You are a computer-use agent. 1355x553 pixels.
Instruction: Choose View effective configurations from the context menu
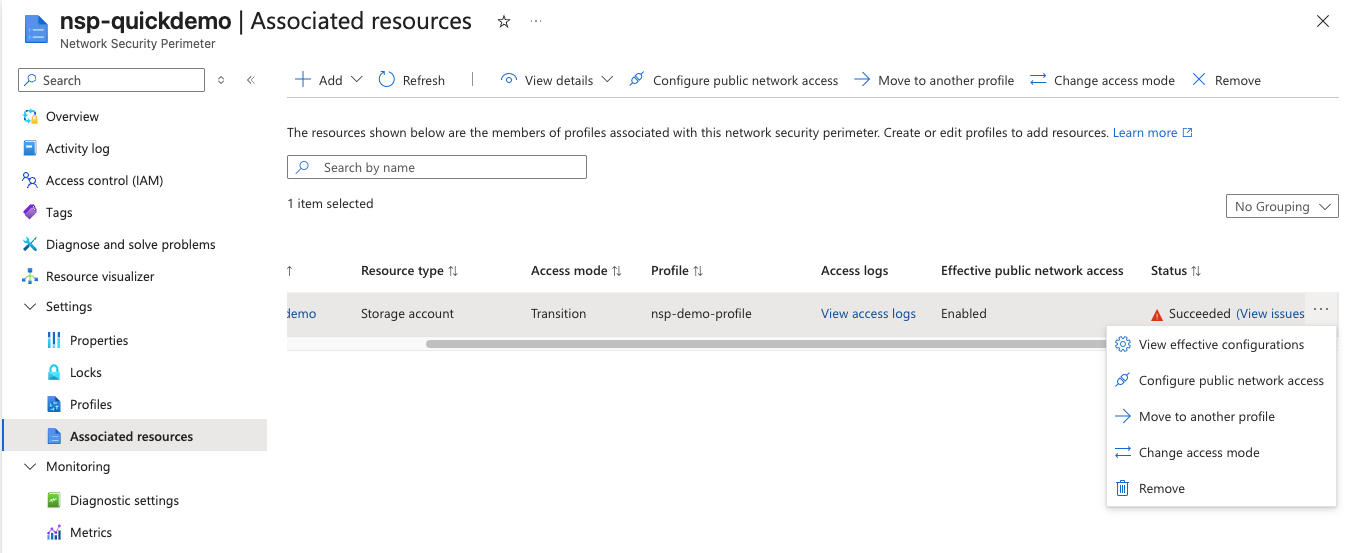(1221, 344)
